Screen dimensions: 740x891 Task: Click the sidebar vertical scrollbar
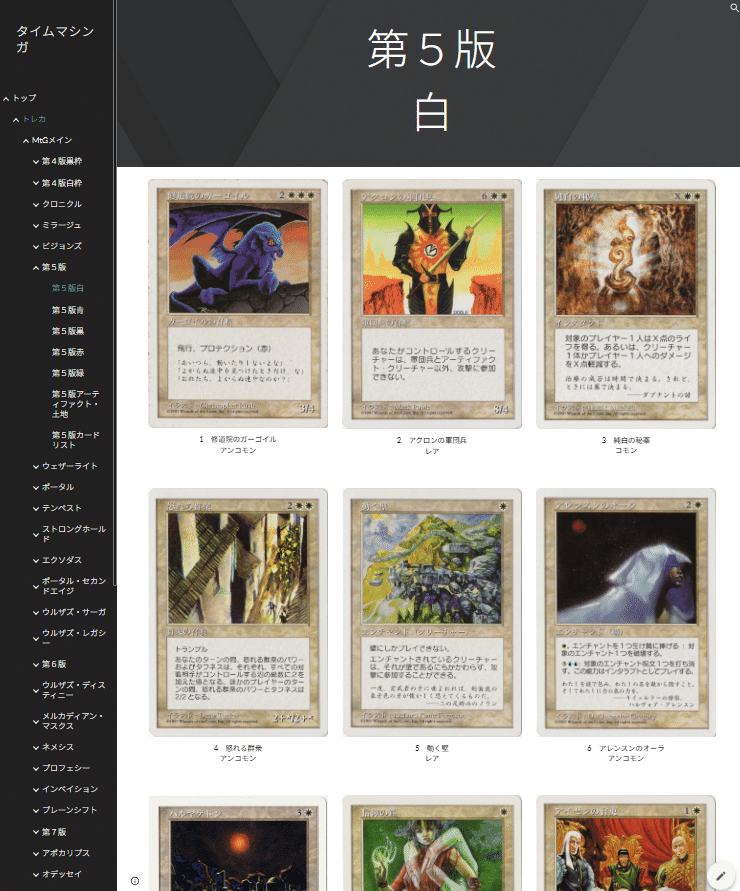(x=115, y=300)
